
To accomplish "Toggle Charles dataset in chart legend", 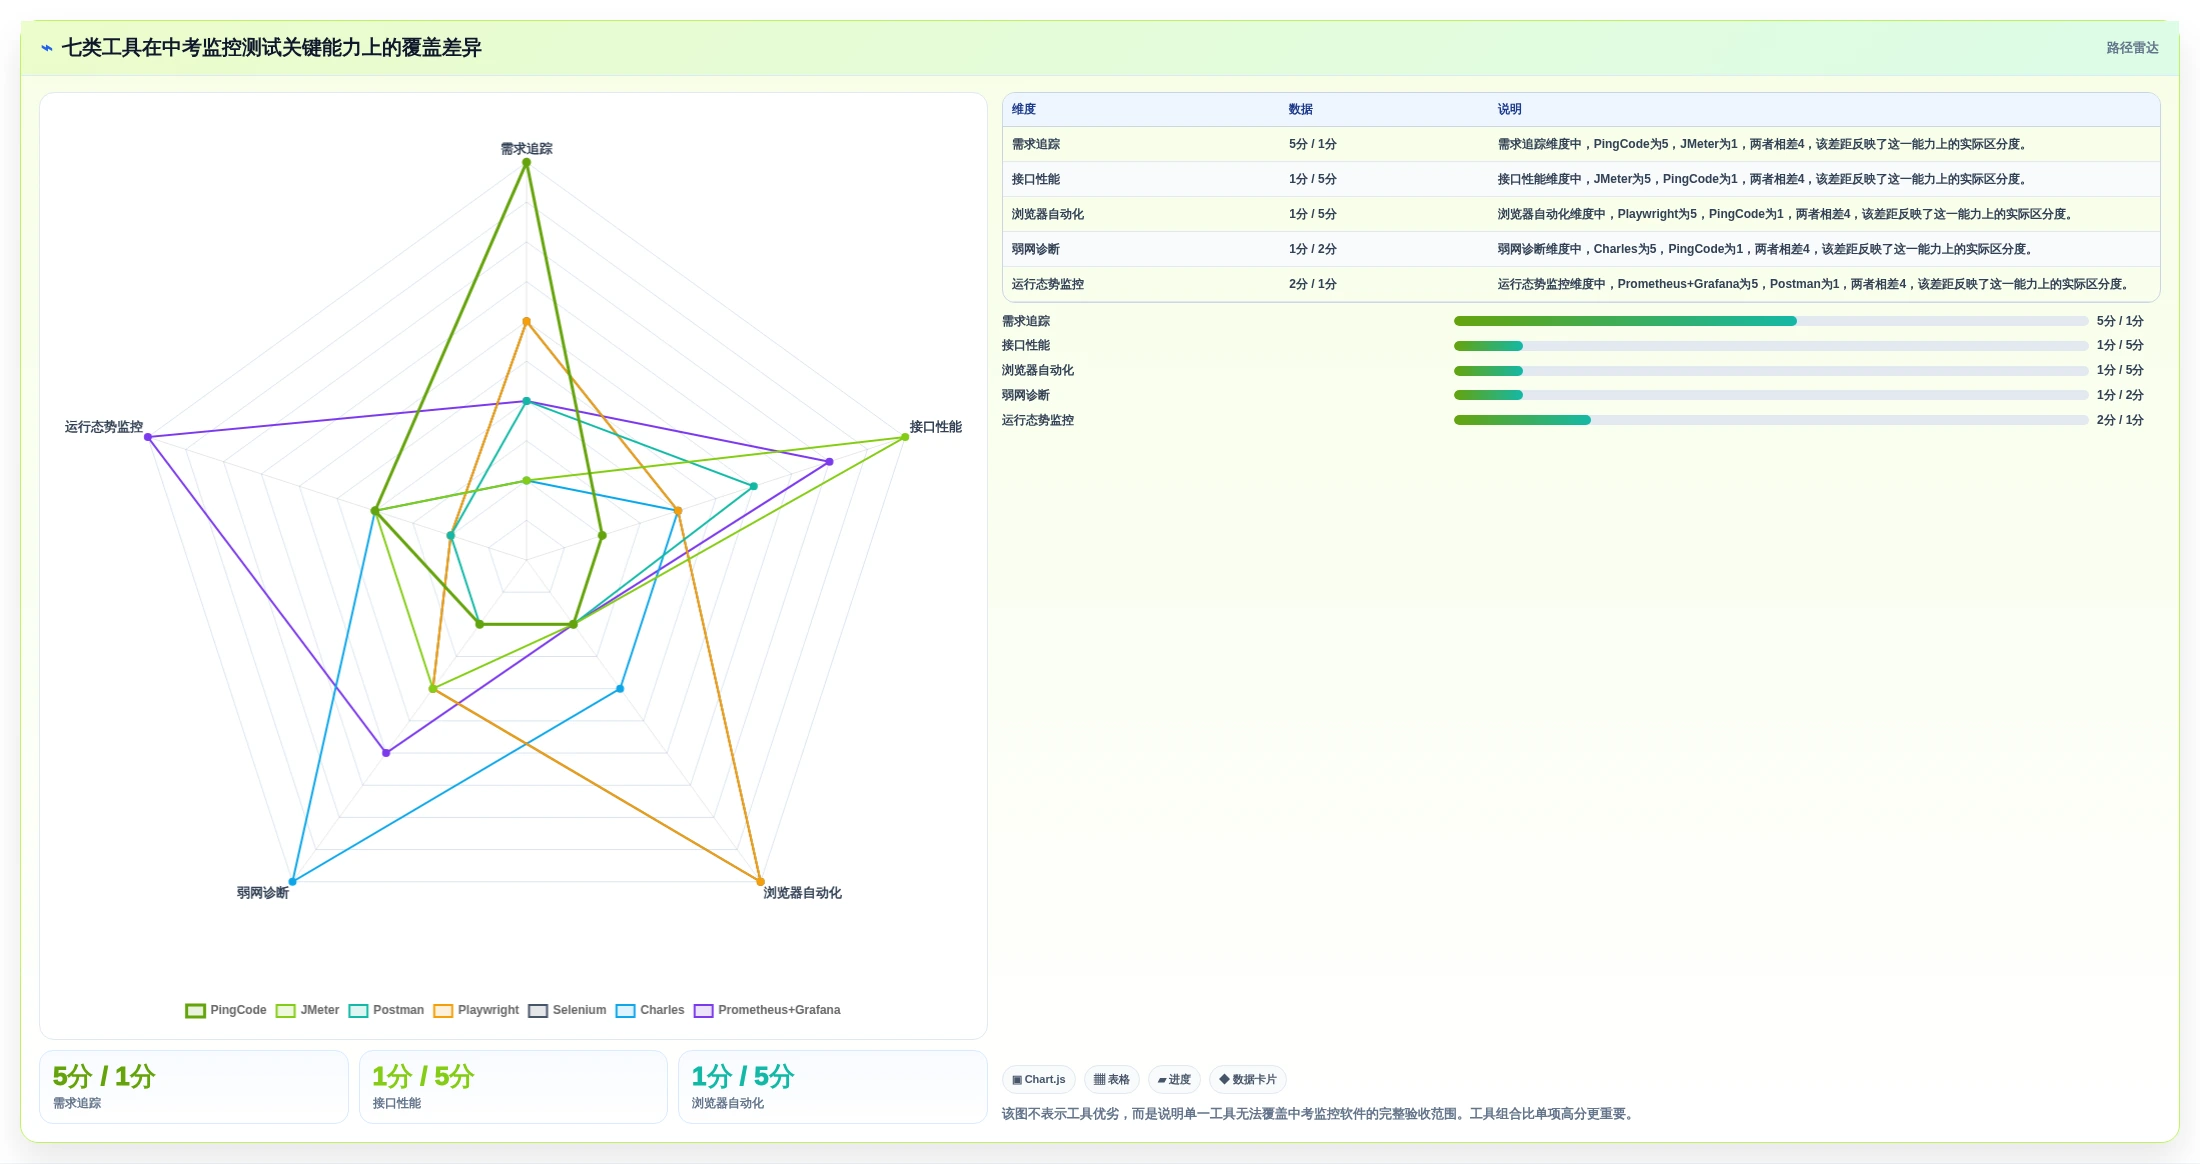I will point(650,1010).
